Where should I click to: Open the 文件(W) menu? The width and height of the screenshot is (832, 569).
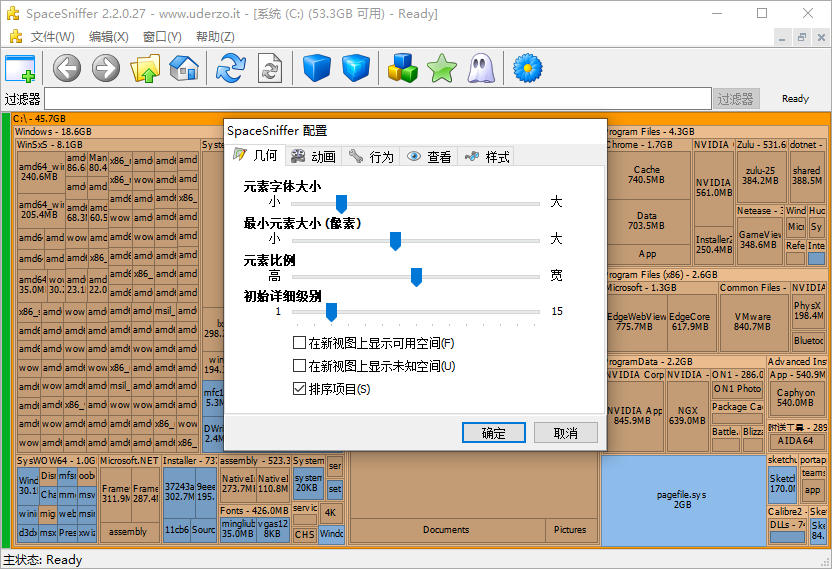(x=53, y=37)
